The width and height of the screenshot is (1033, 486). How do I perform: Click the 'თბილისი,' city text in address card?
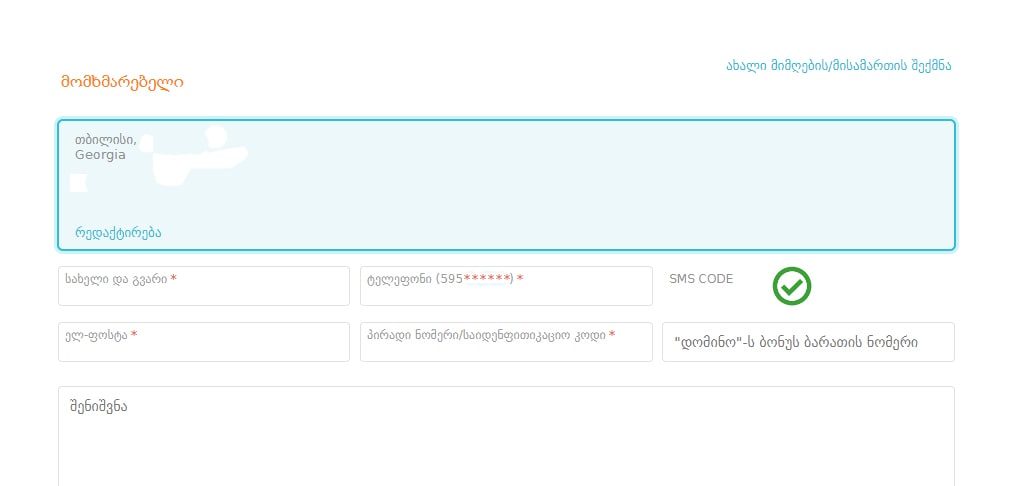click(106, 140)
